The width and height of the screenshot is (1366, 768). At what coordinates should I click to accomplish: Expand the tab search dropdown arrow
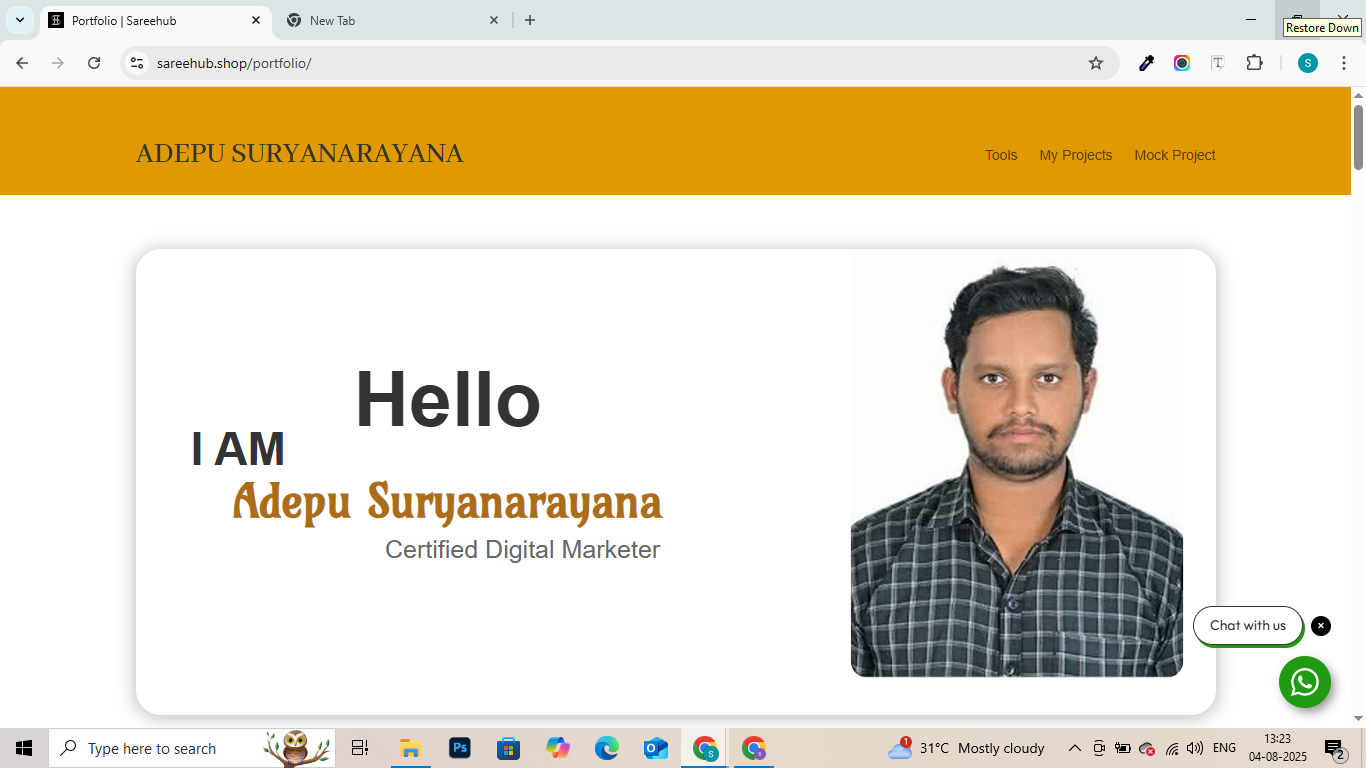pos(20,20)
